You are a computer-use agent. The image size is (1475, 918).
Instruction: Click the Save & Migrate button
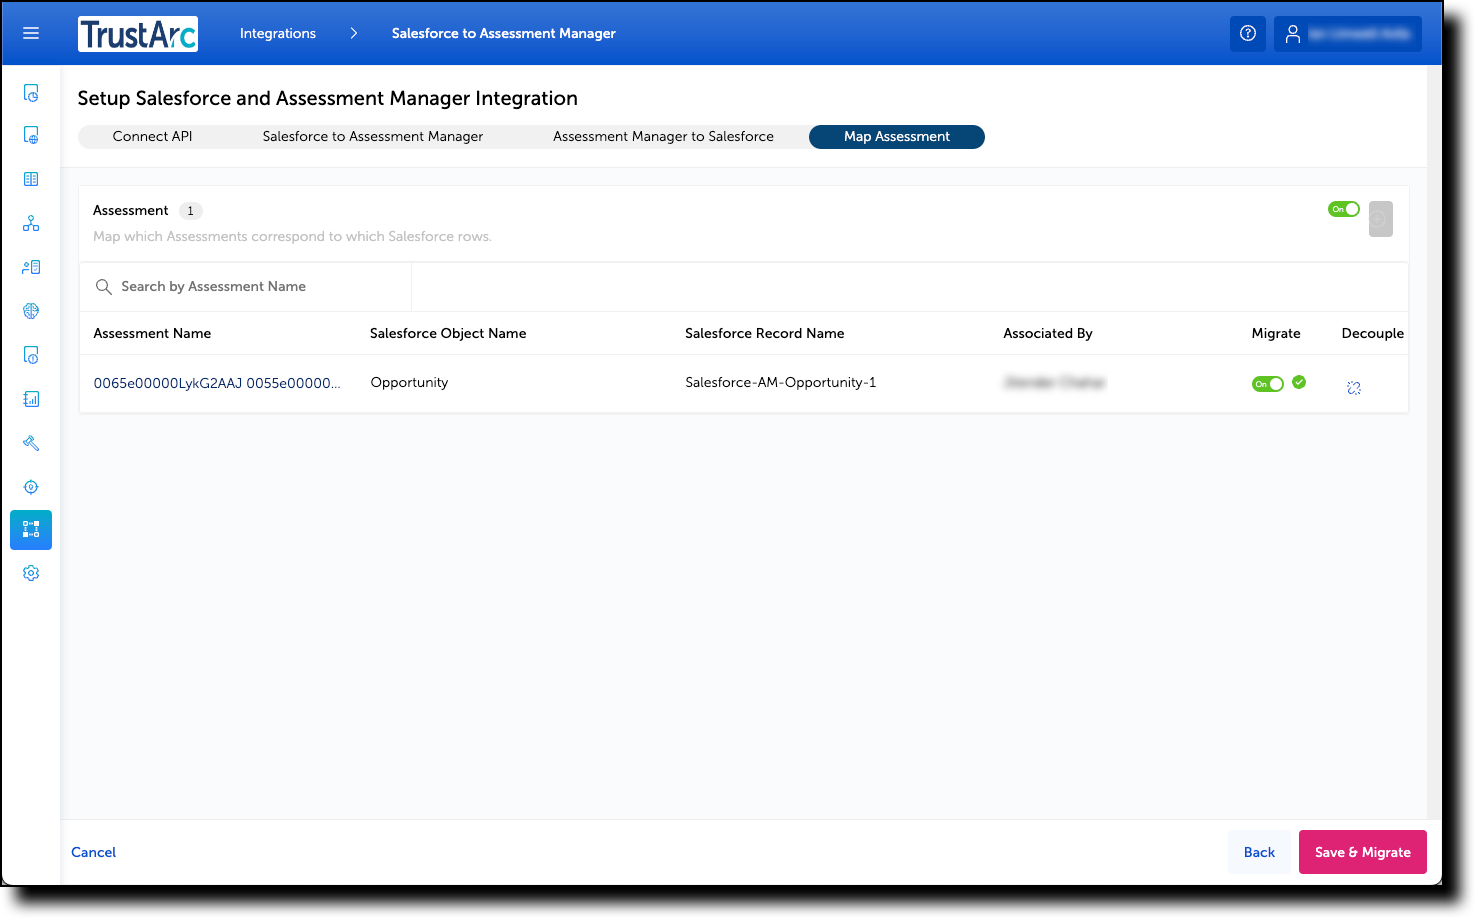(1362, 851)
